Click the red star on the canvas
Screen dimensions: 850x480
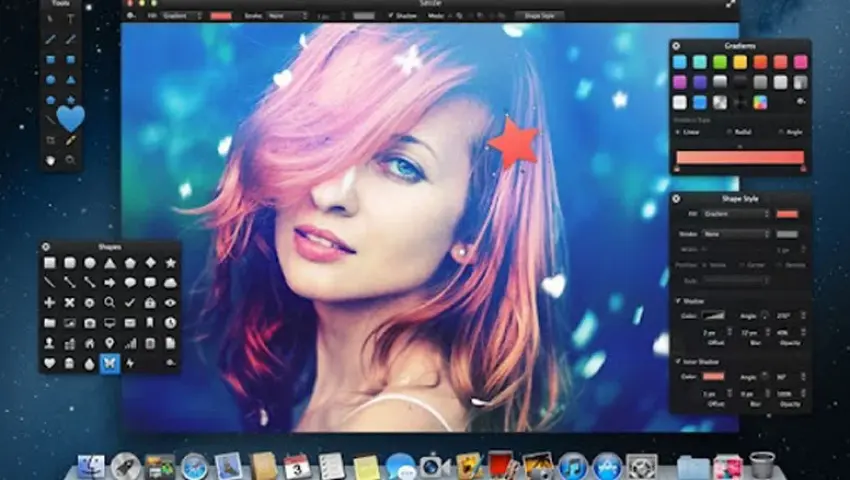pyautogui.click(x=513, y=144)
